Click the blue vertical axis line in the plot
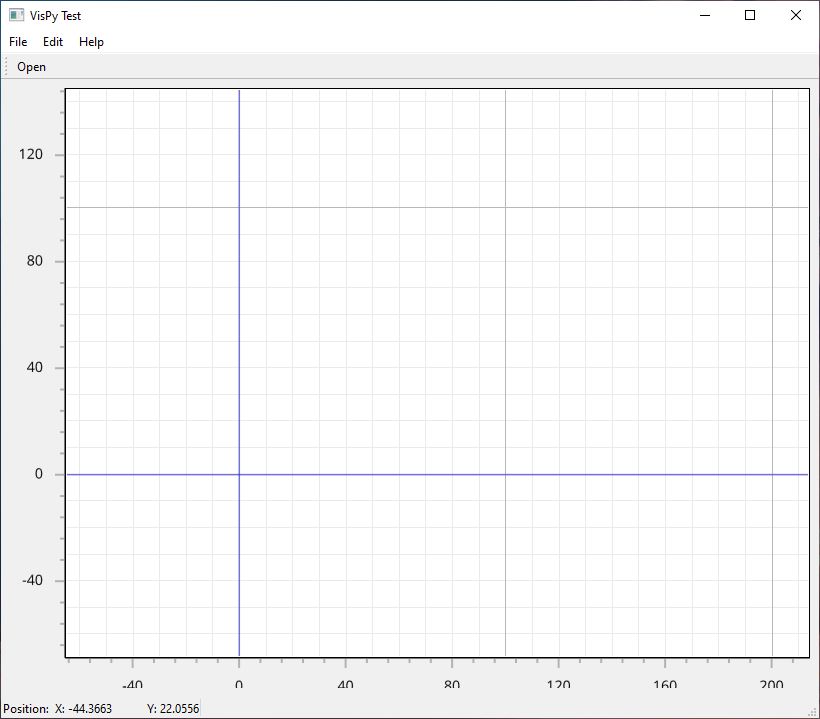The image size is (820, 719). [x=239, y=300]
